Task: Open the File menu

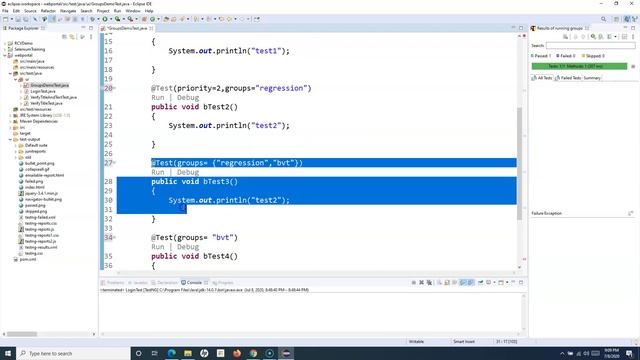Action: click(x=5, y=11)
